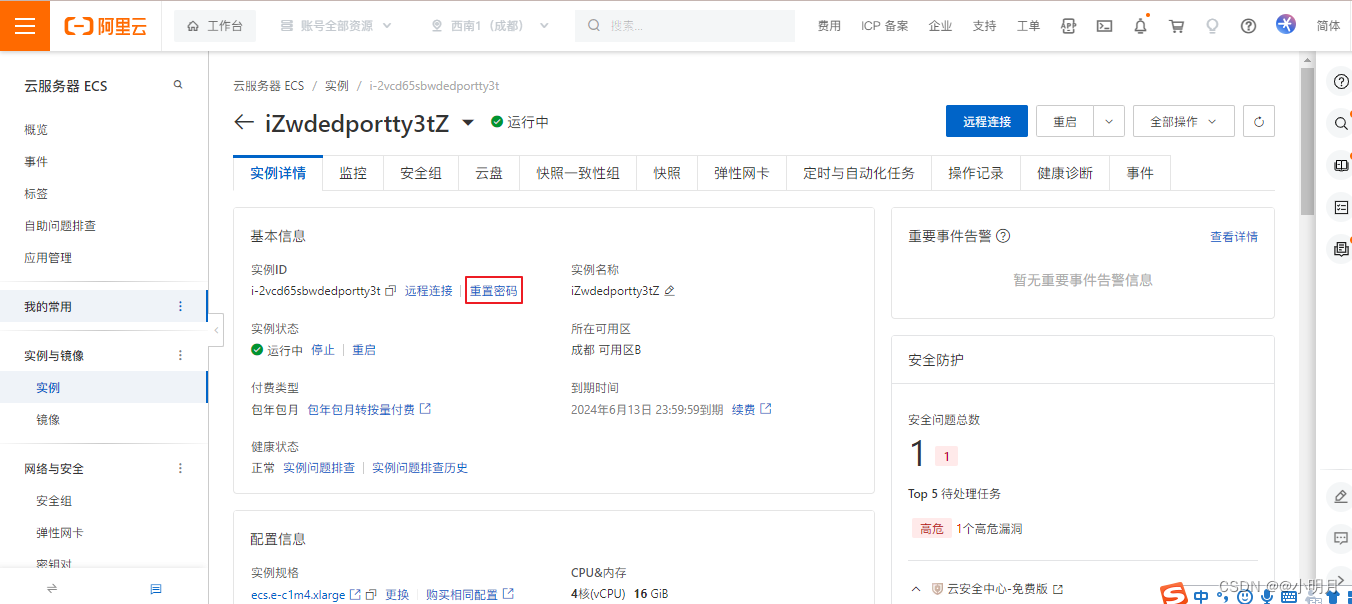Go back using the left arrow

pos(244,122)
